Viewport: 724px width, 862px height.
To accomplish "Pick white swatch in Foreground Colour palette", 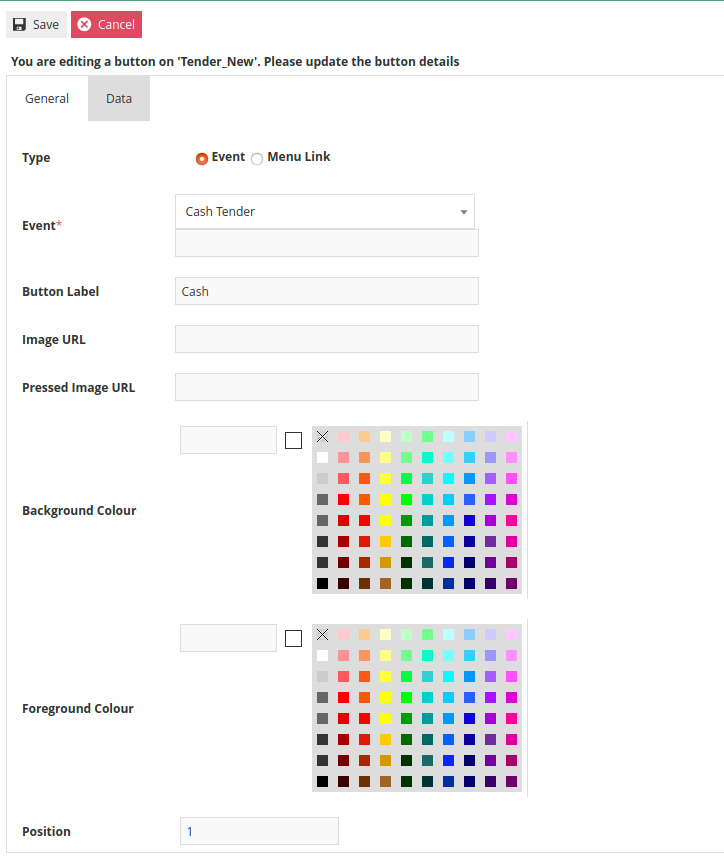I will [322, 655].
